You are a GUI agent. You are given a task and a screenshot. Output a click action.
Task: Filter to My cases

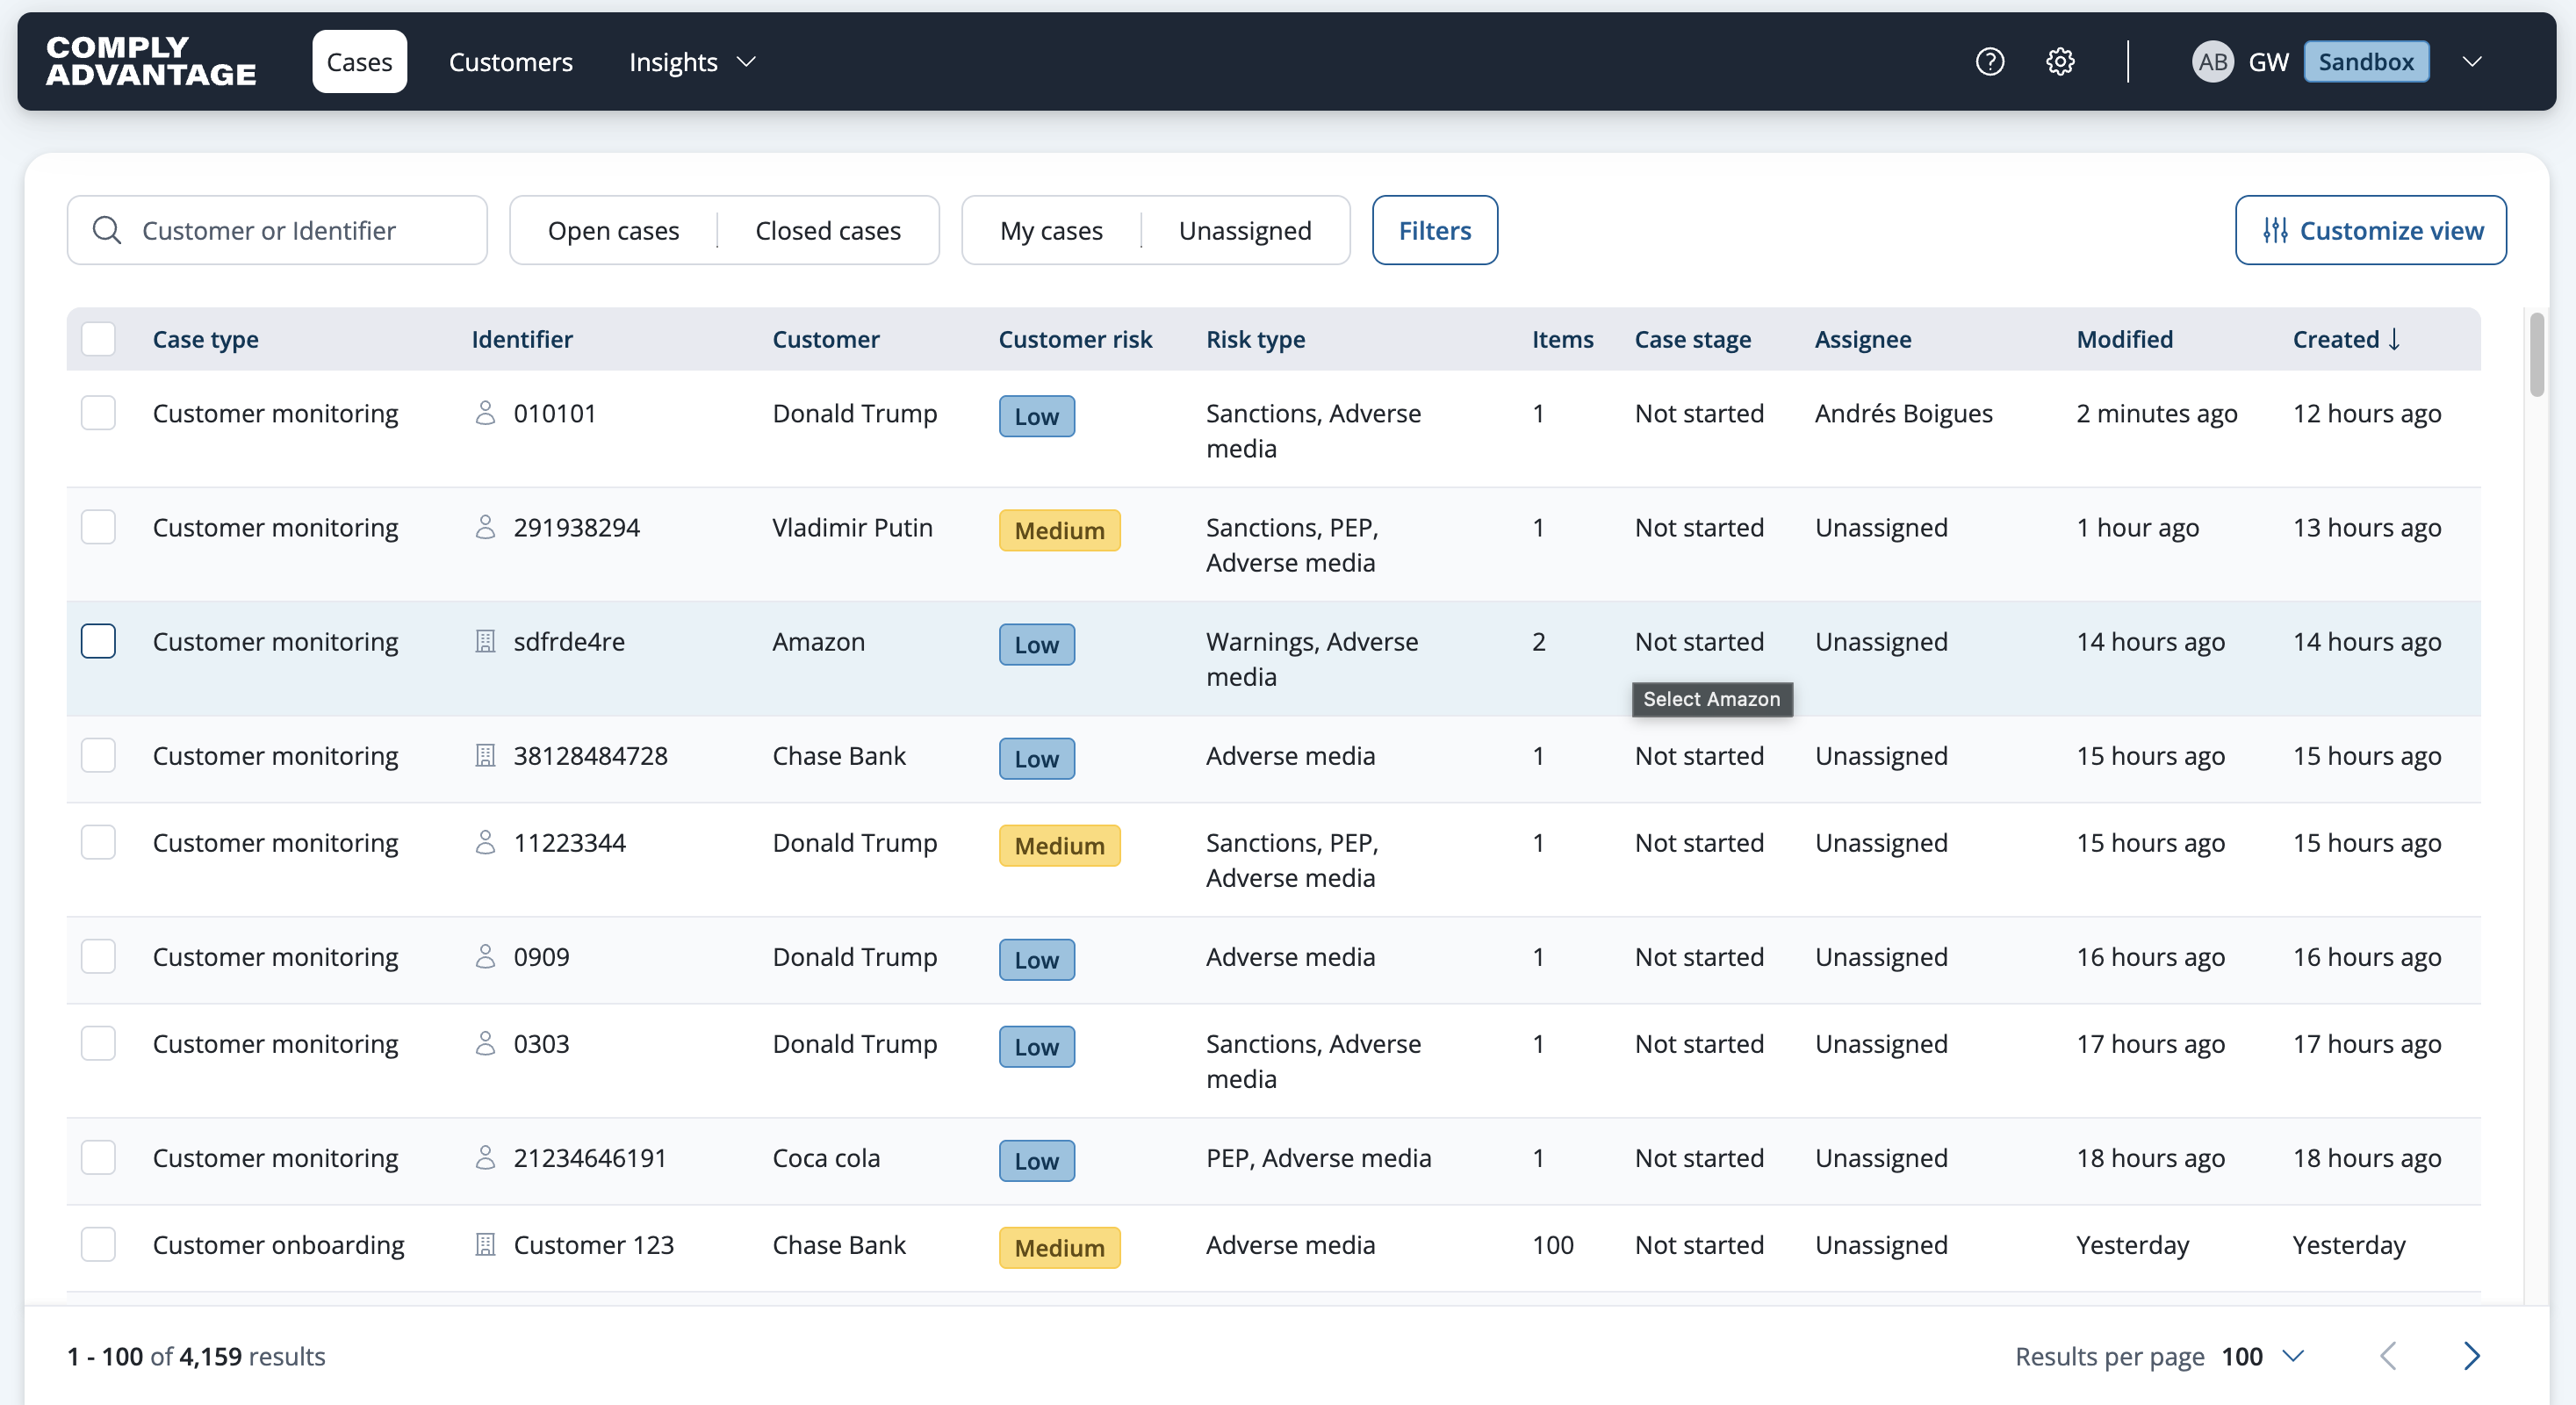[1051, 230]
